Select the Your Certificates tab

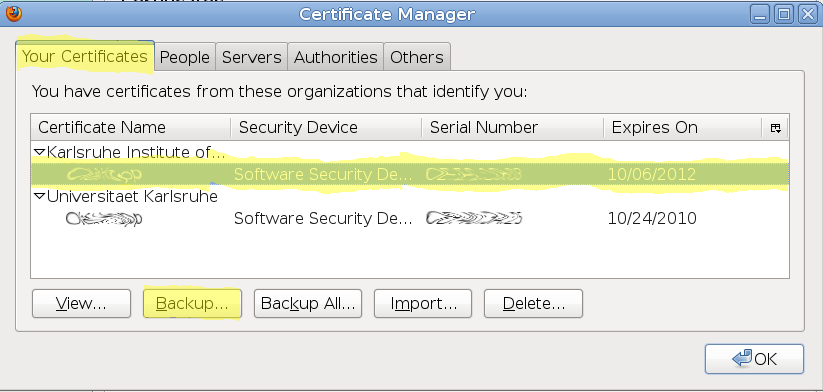pos(85,56)
